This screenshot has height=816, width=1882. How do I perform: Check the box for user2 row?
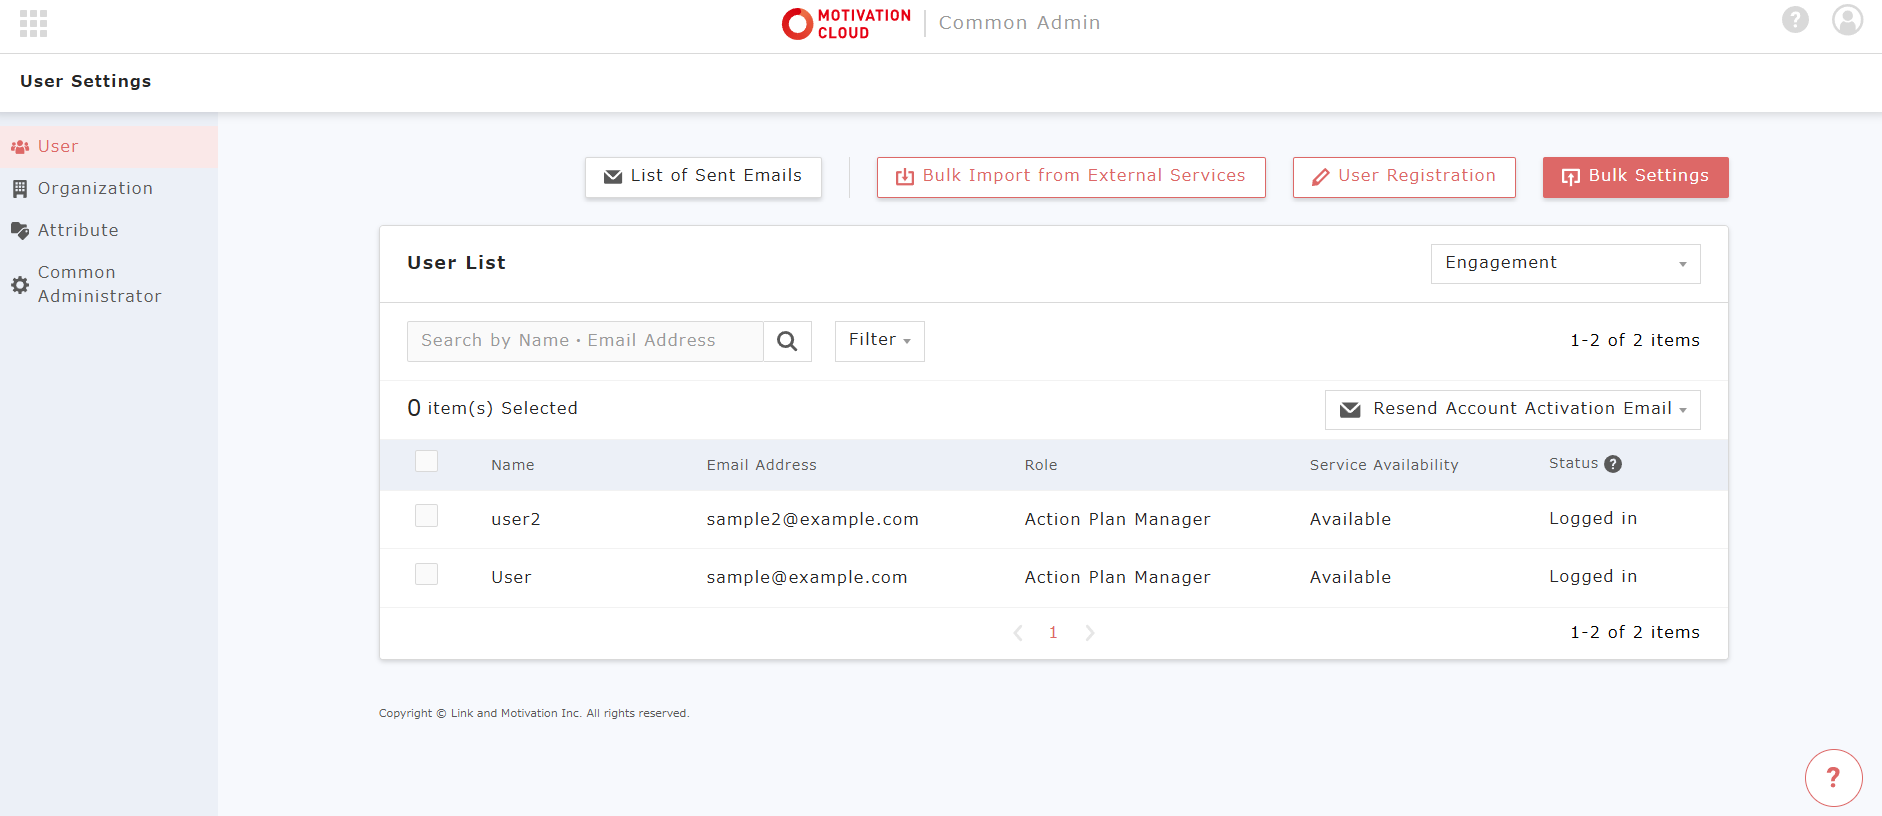point(427,516)
